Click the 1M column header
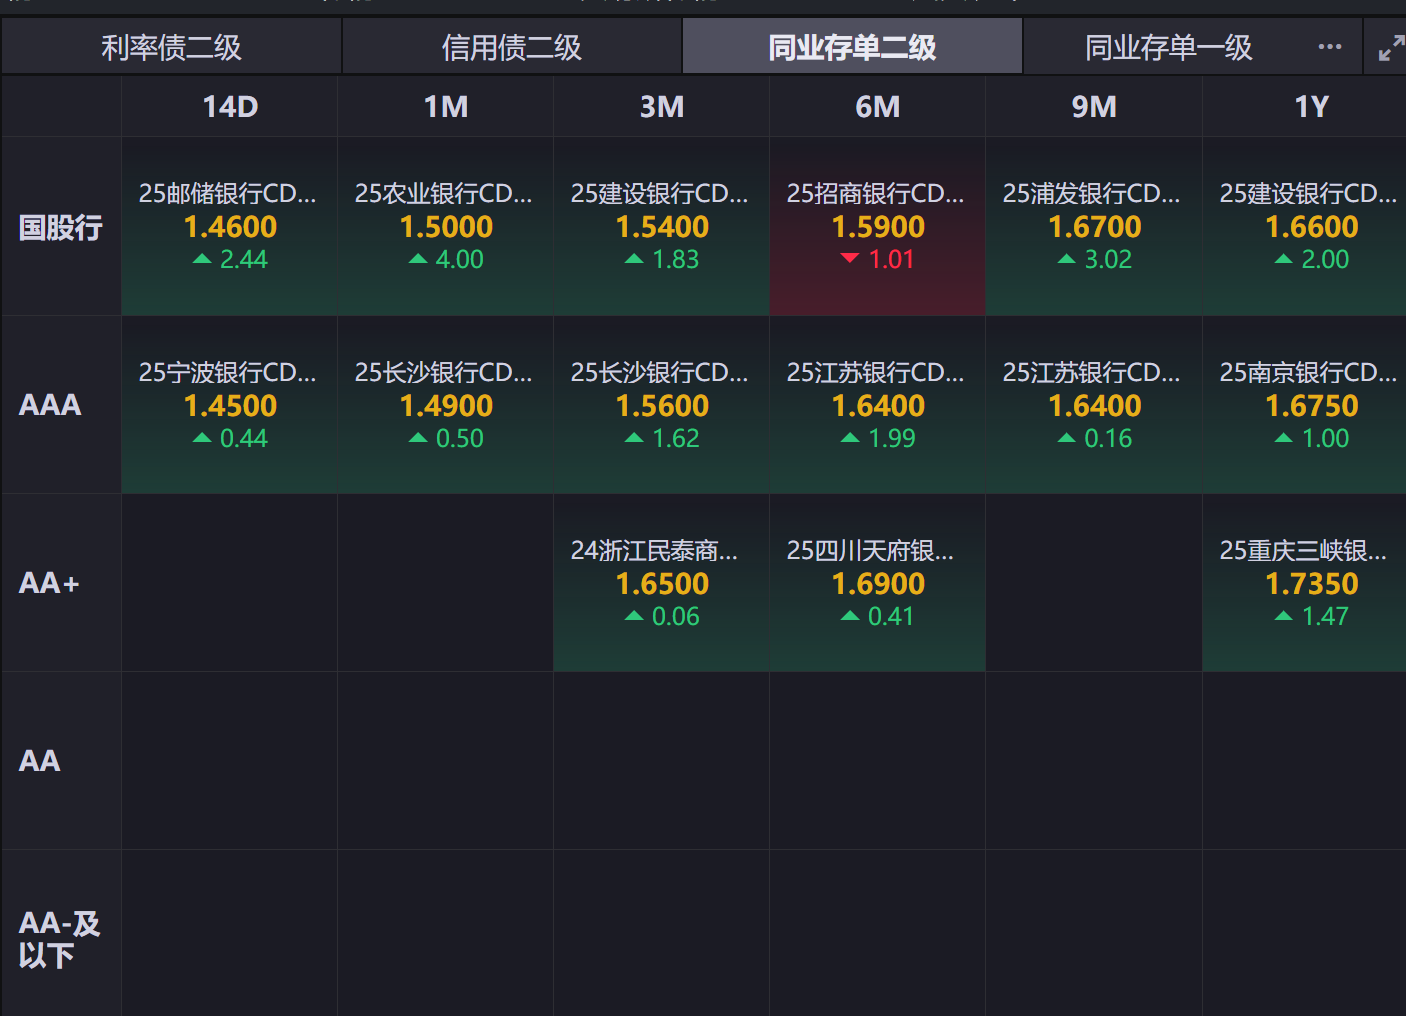1406x1016 pixels. [x=446, y=106]
